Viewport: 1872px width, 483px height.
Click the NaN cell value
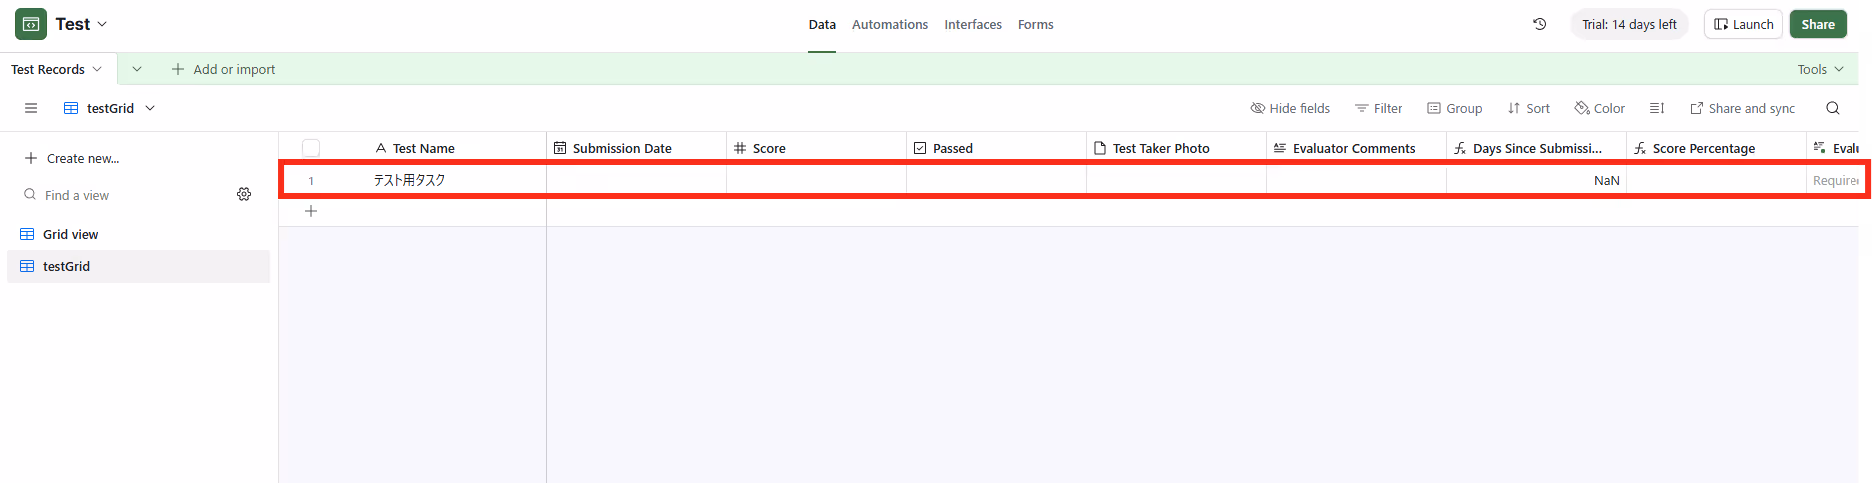pos(1606,180)
